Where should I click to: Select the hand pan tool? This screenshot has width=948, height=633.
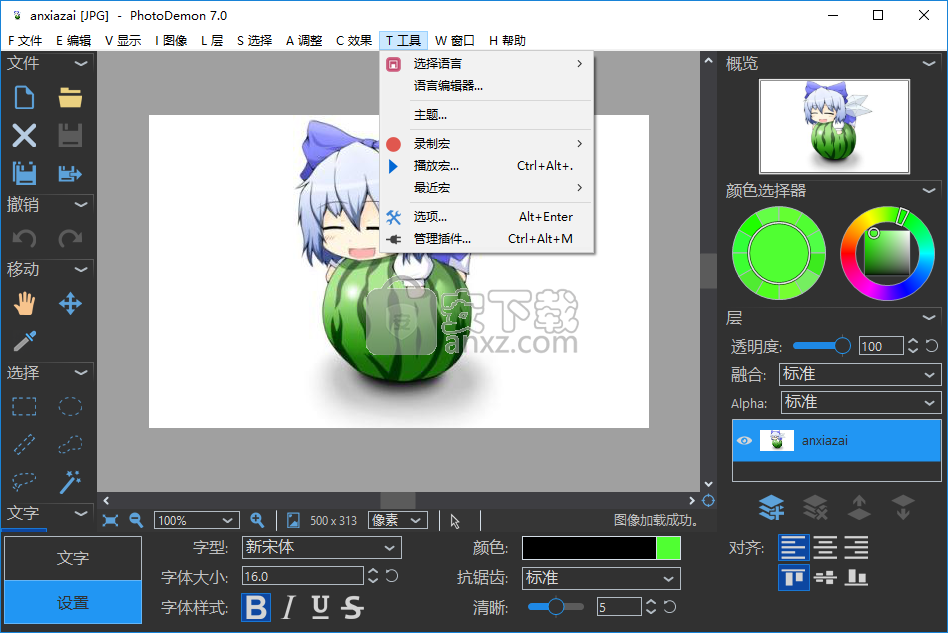coord(24,304)
